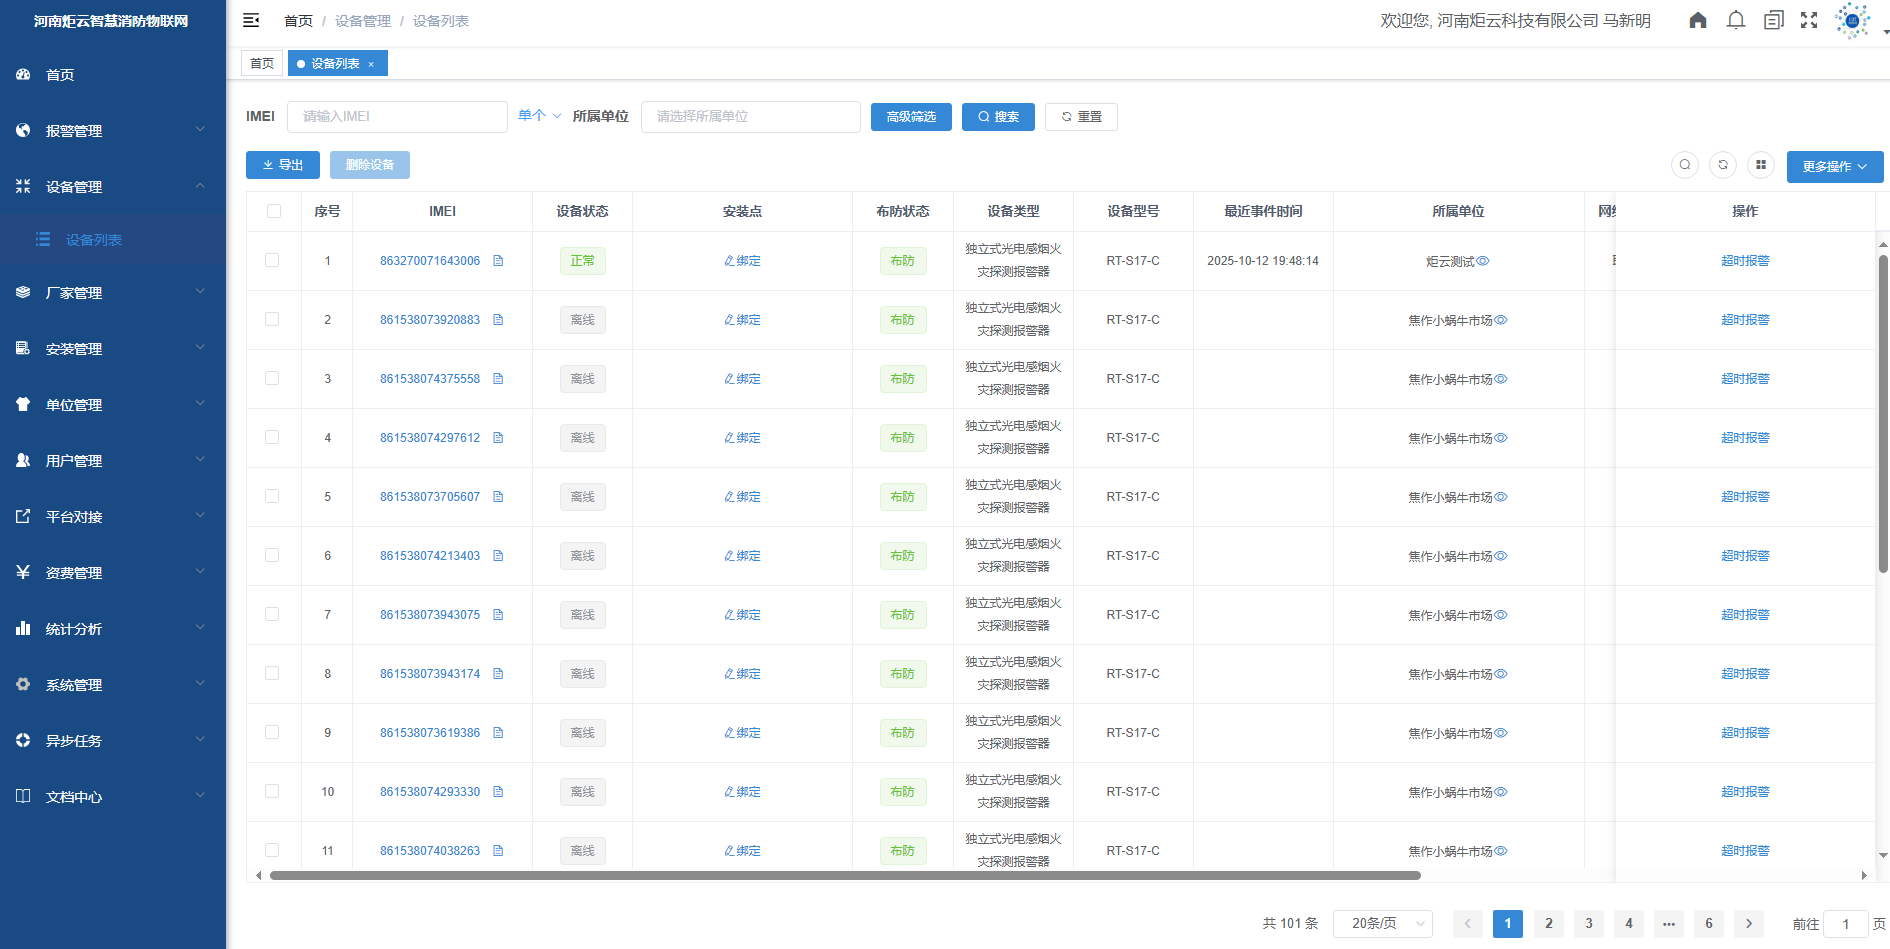
Task: Open the 更多操作 dropdown
Action: tap(1834, 166)
